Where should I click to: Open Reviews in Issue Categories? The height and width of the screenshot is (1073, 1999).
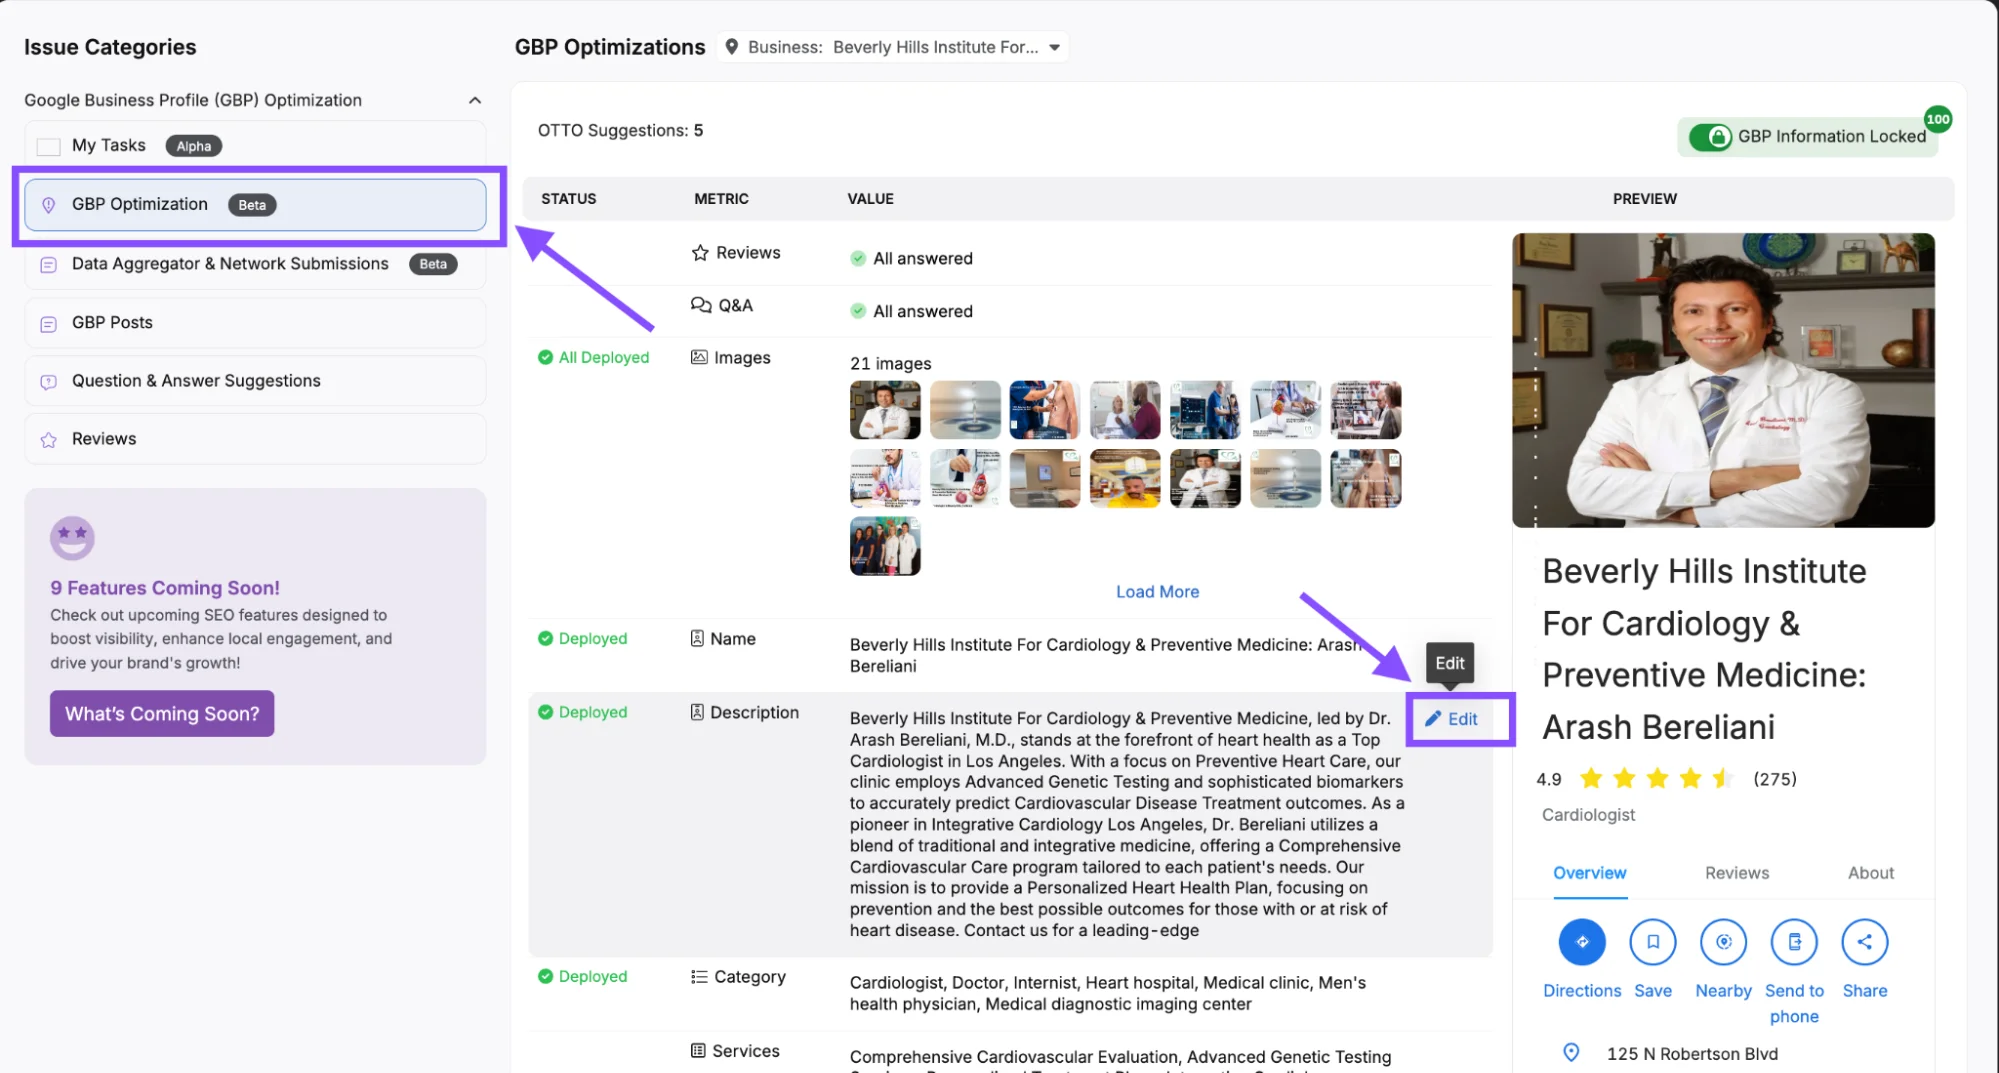click(x=255, y=439)
